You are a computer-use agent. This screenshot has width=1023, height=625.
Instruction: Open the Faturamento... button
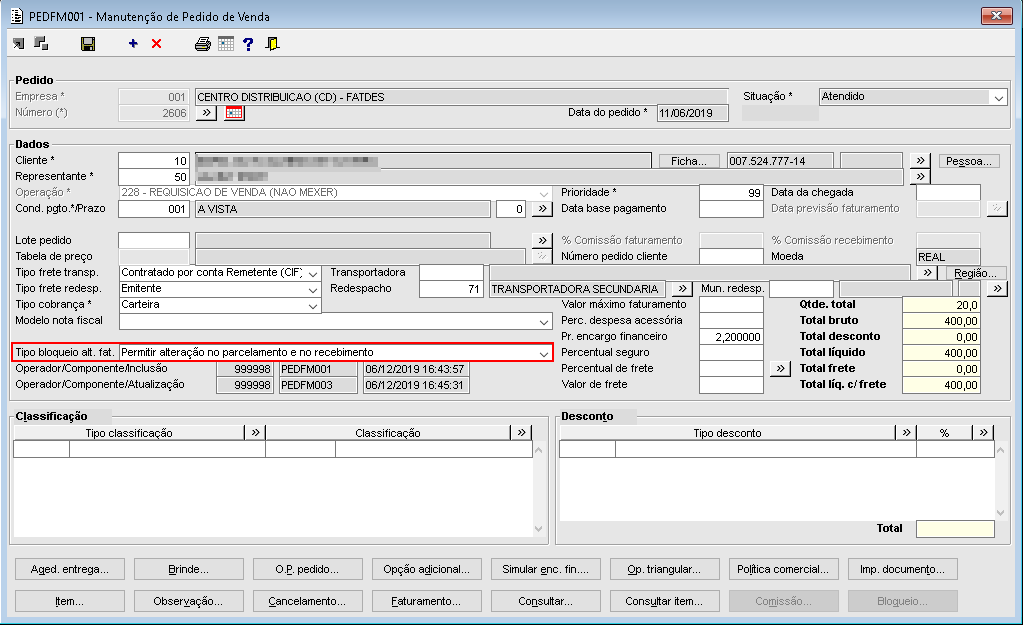coord(427,601)
